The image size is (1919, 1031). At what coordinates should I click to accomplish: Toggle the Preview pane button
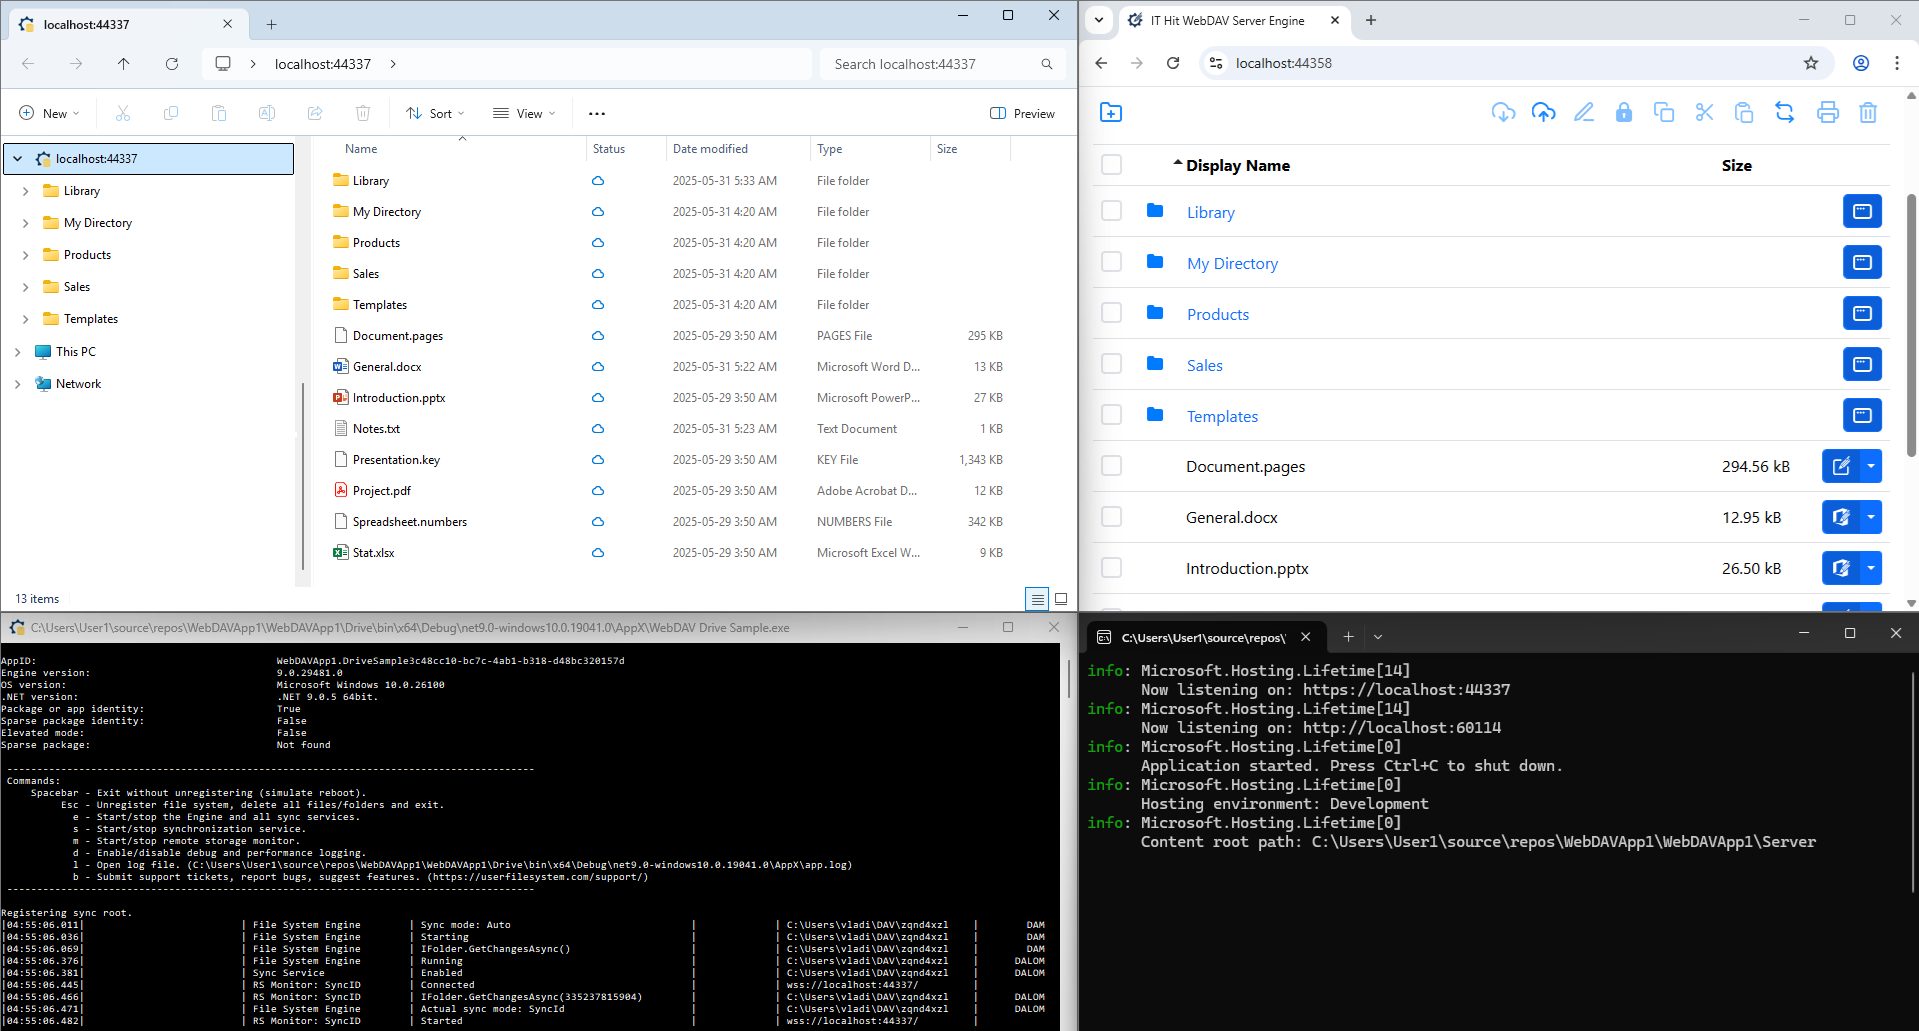(1022, 114)
